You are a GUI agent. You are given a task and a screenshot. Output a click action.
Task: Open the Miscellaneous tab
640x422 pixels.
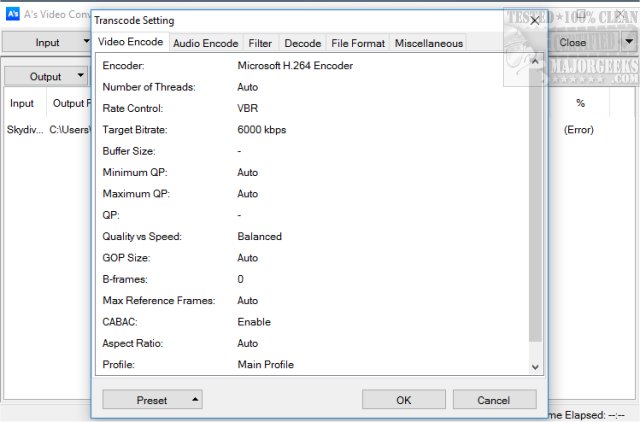(428, 43)
